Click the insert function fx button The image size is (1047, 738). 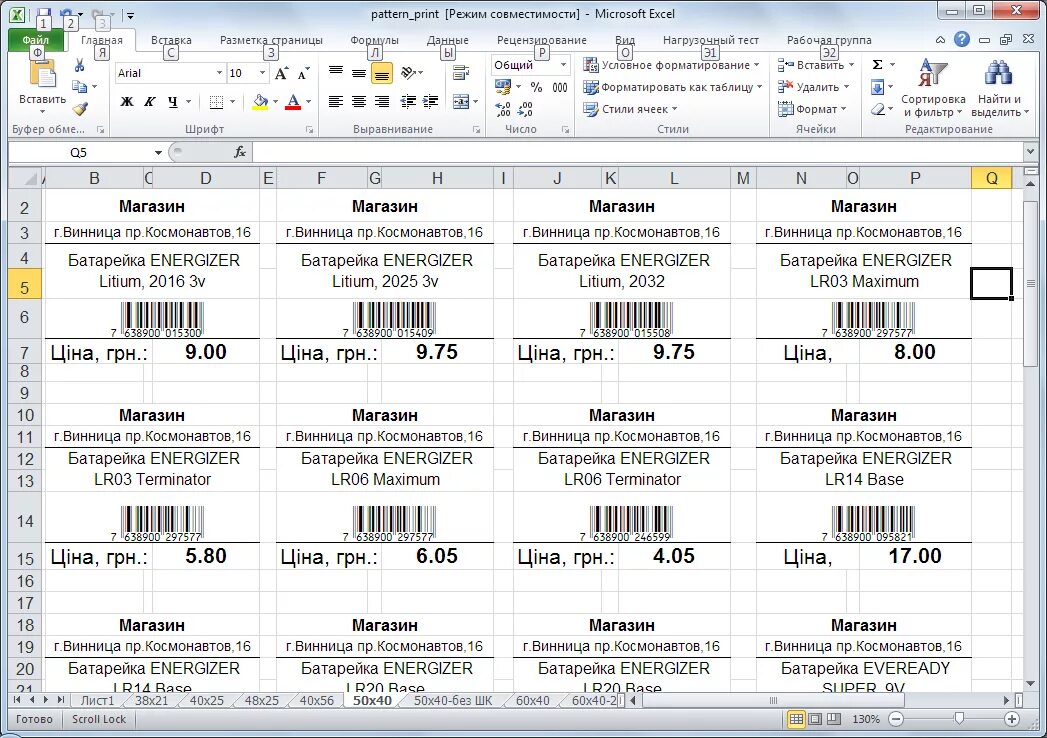point(240,152)
